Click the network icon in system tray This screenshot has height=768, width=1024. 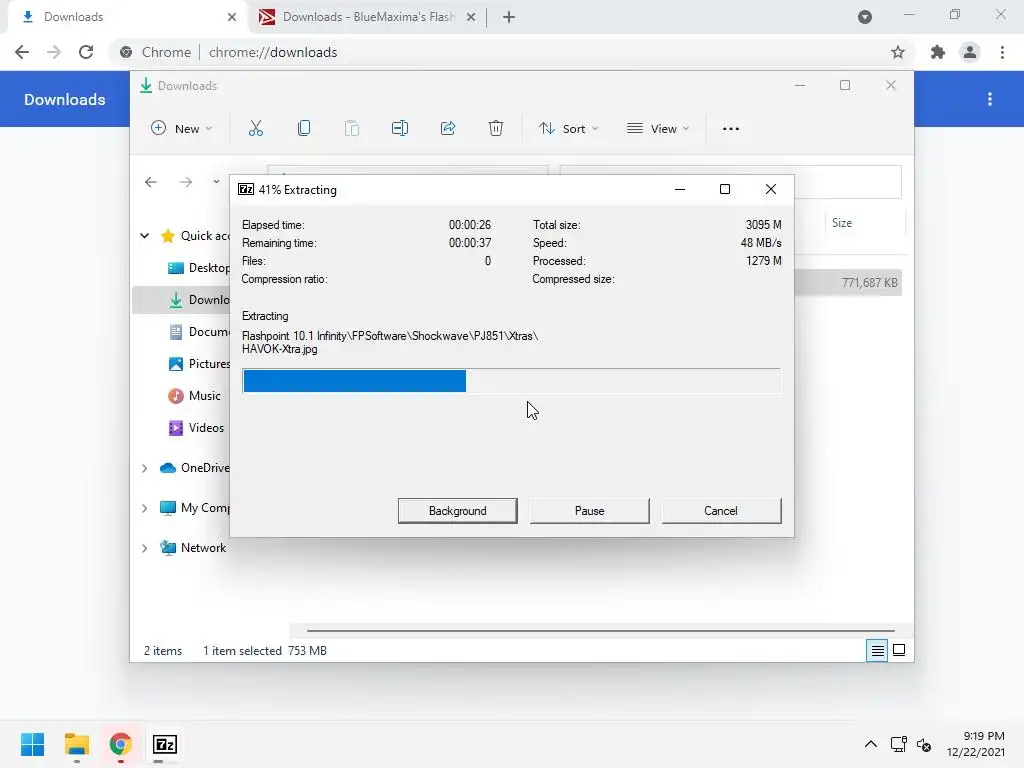(x=899, y=744)
